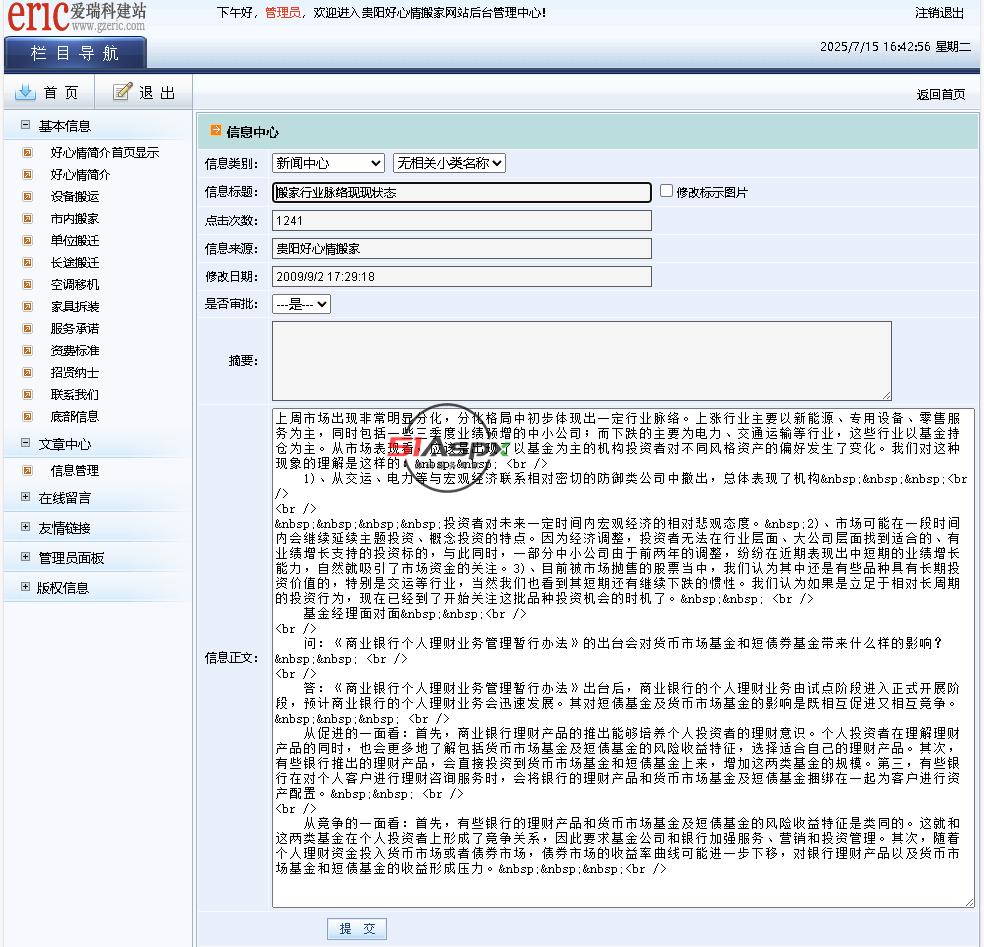This screenshot has width=984, height=947.
Task: Click inside the 信息正文 body textarea
Action: [x=623, y=658]
